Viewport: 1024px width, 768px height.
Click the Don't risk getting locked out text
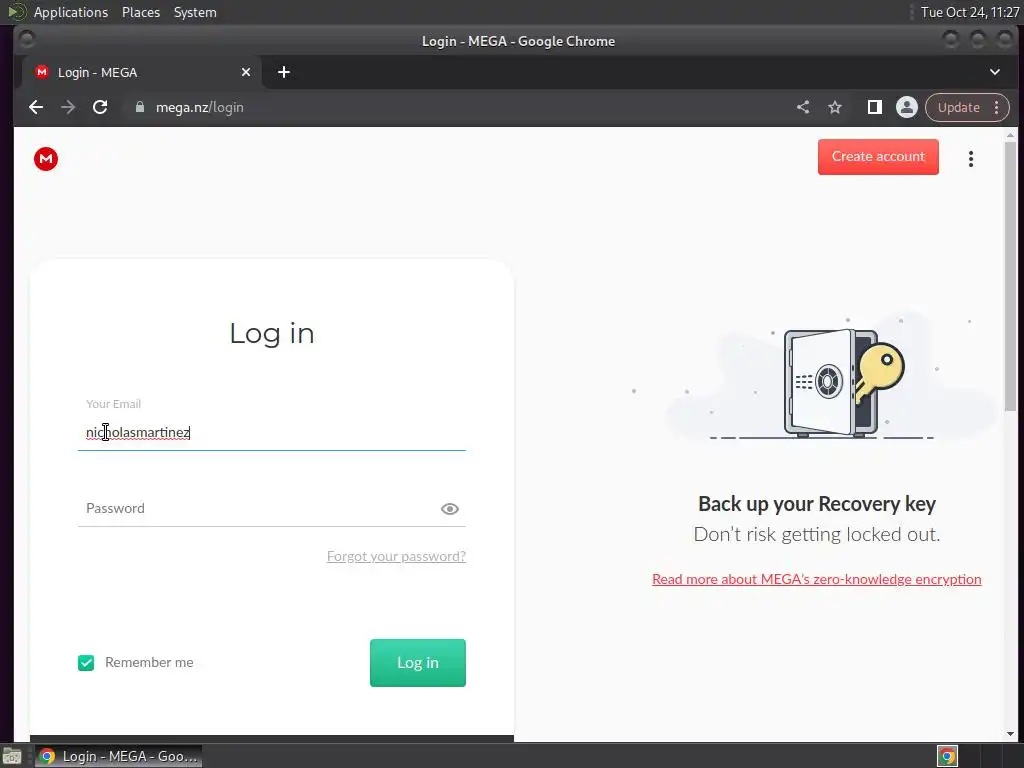(816, 534)
